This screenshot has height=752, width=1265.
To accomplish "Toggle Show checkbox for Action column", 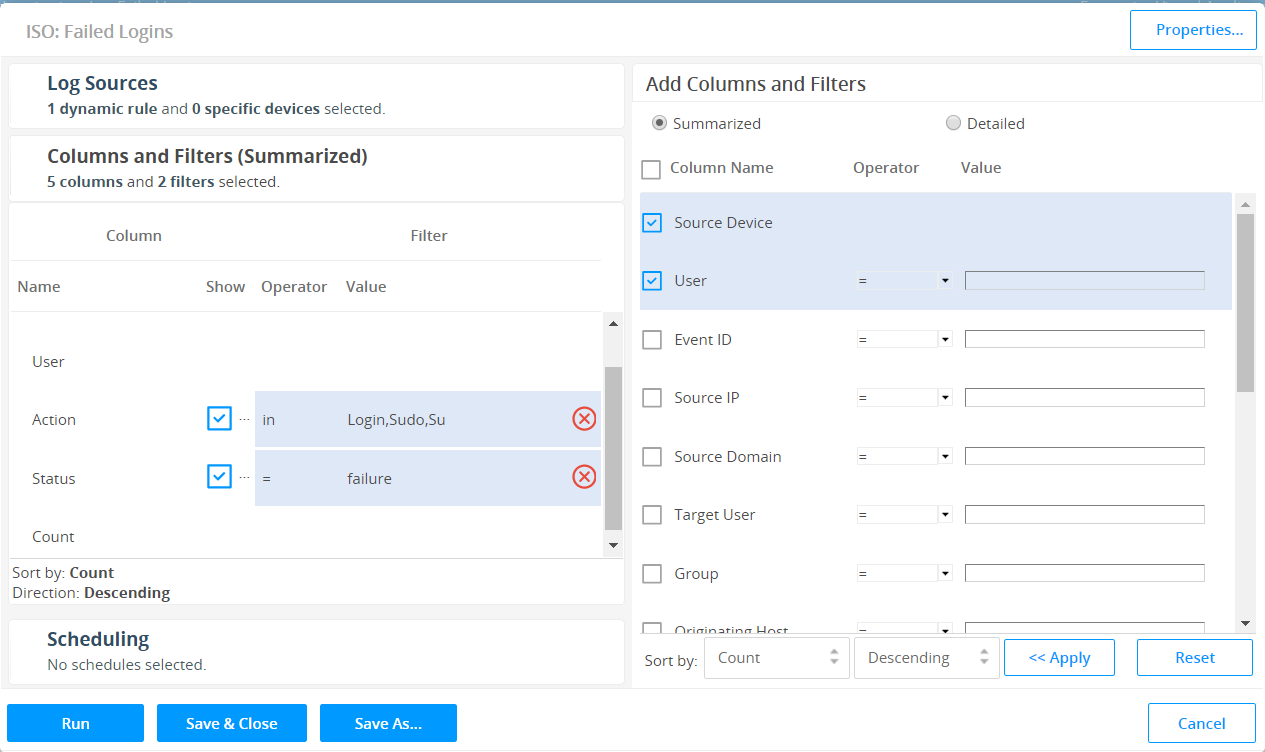I will pos(219,419).
